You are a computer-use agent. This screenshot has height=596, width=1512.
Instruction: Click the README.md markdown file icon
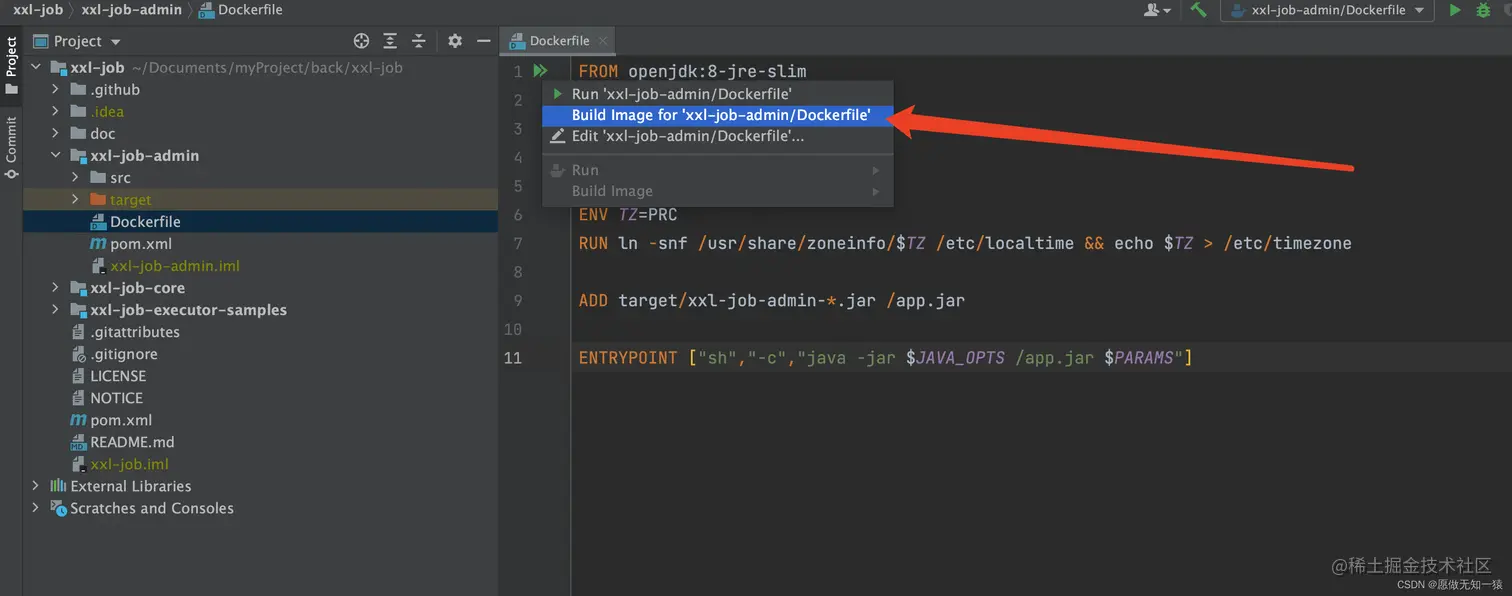pos(78,442)
